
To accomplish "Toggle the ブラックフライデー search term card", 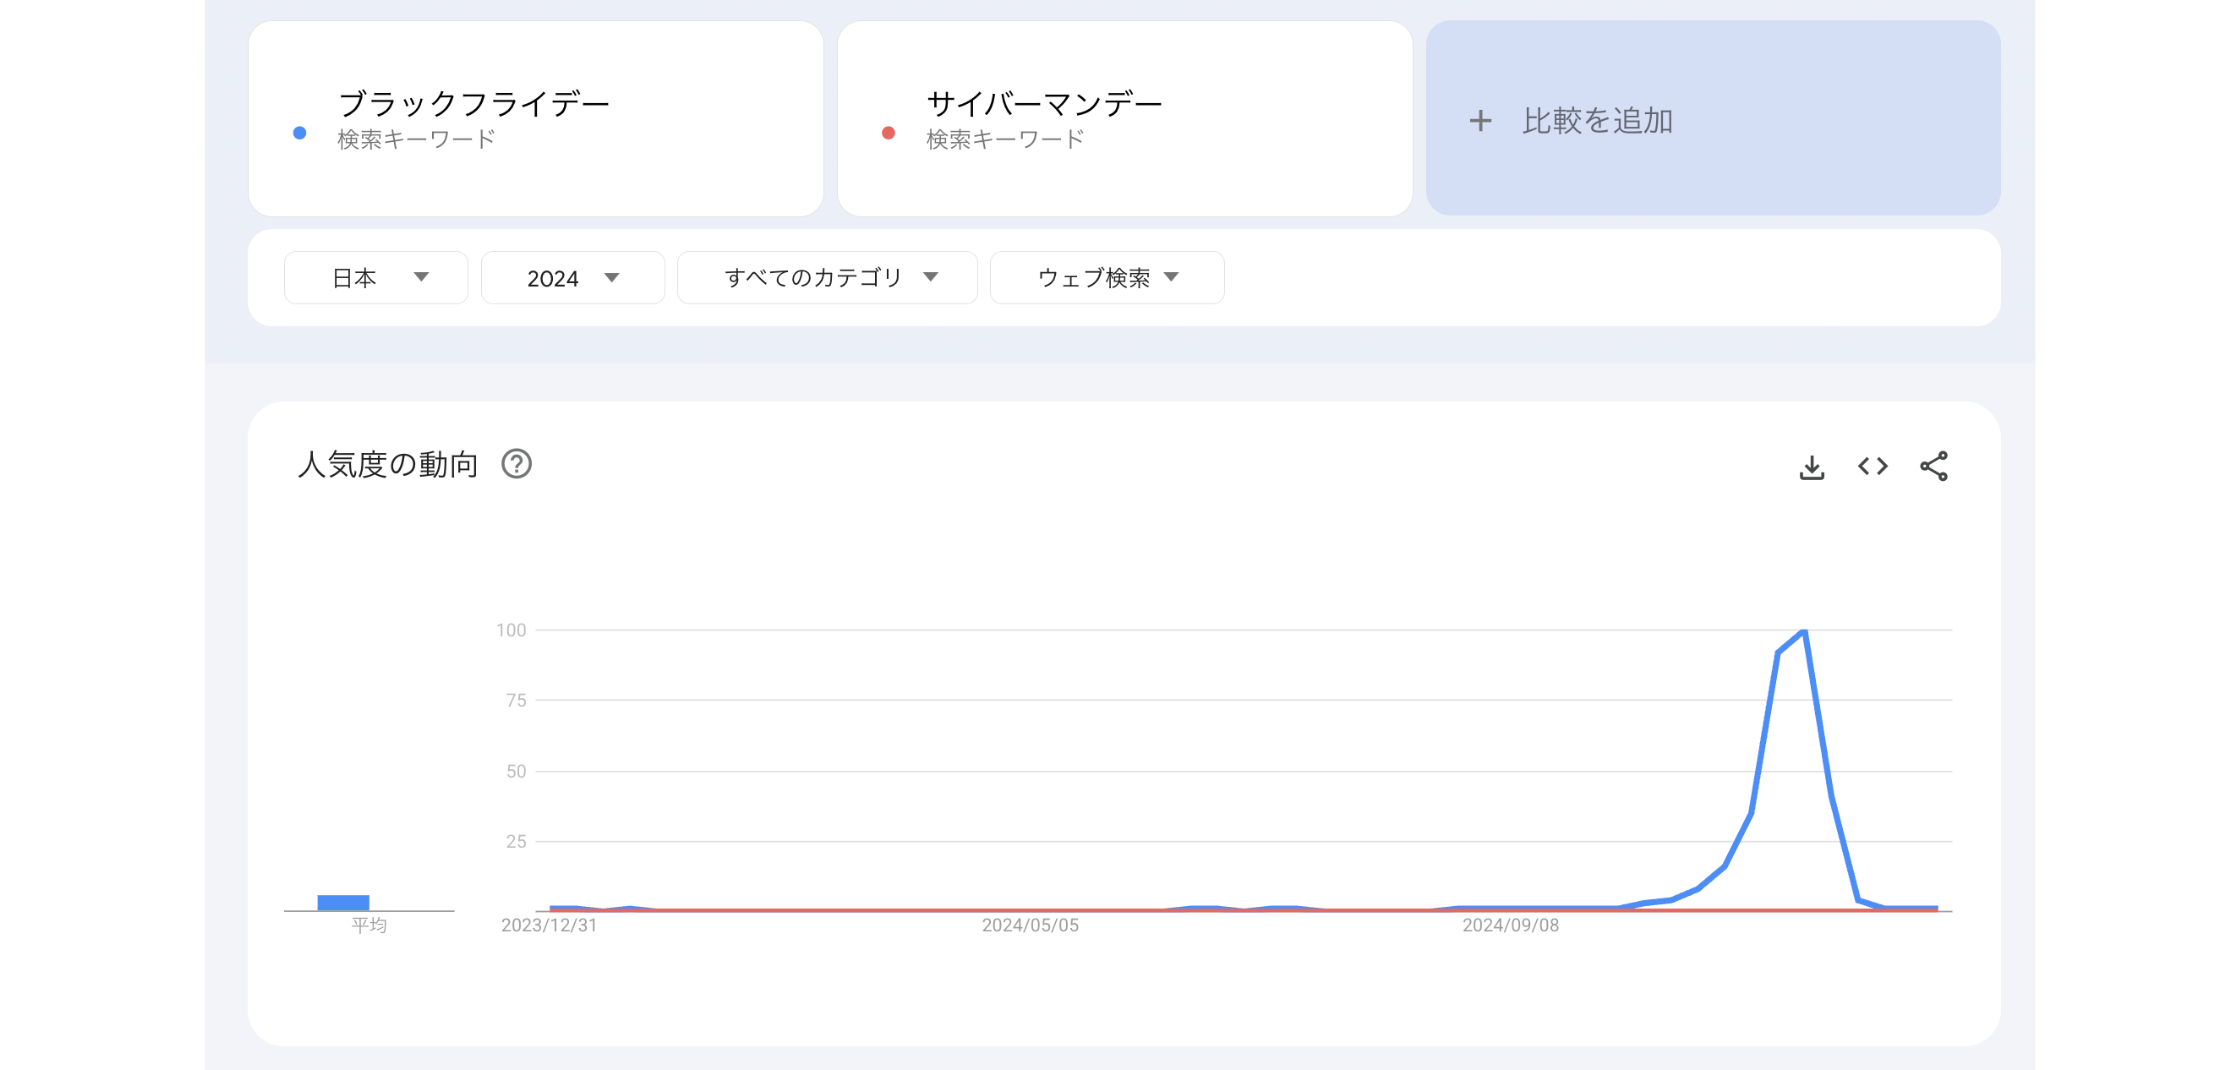I will [x=537, y=118].
